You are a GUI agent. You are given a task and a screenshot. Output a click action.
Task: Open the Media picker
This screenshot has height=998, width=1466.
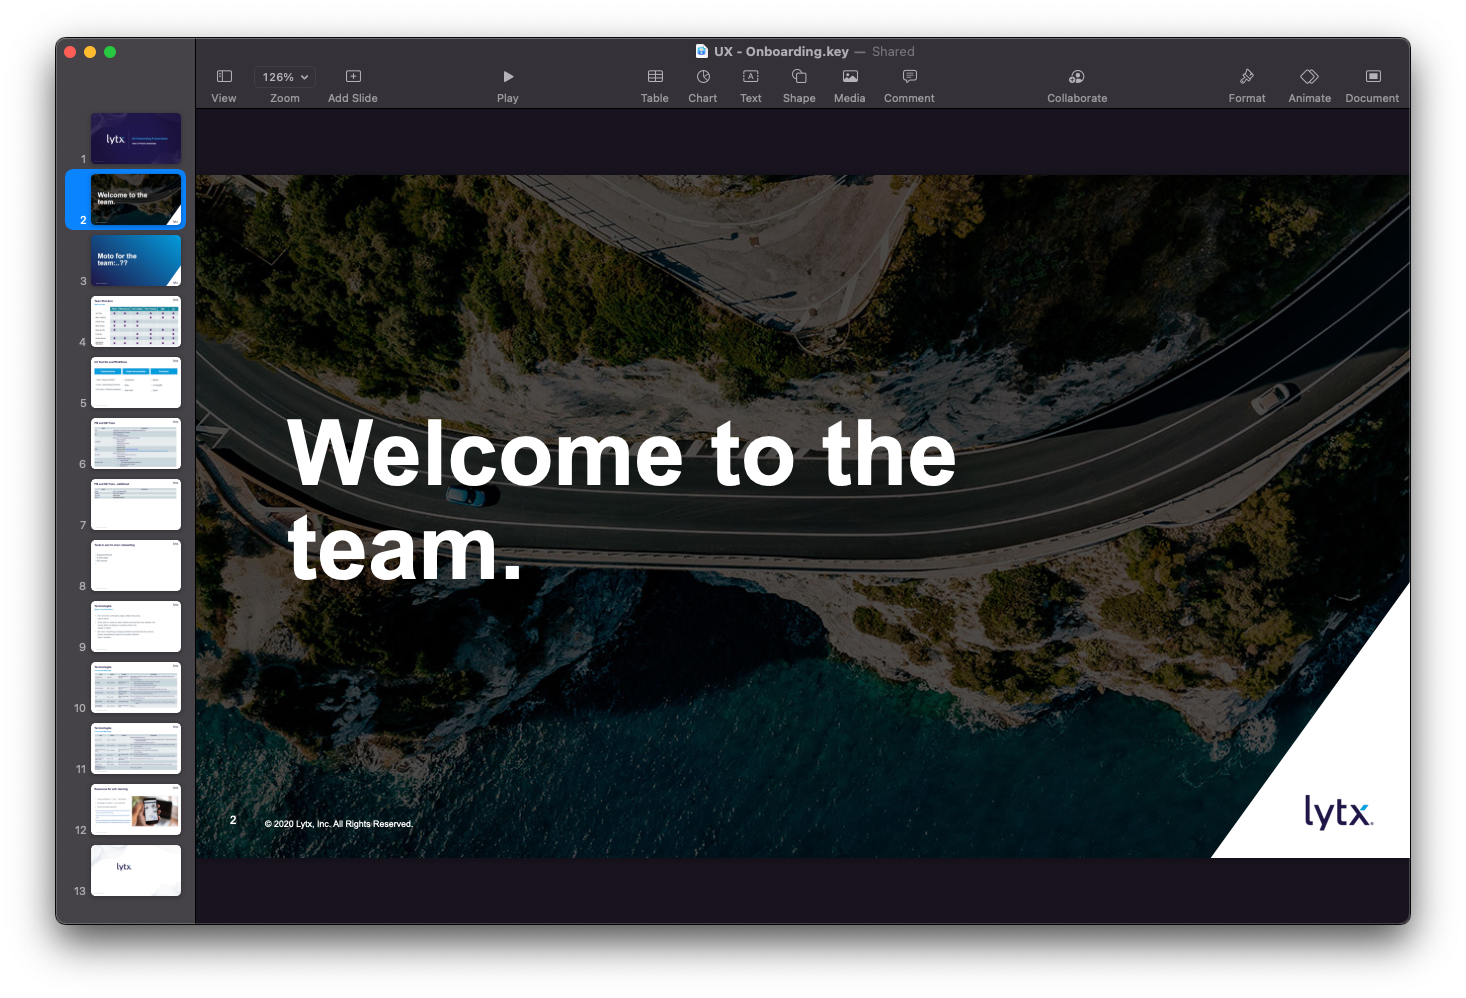(850, 76)
